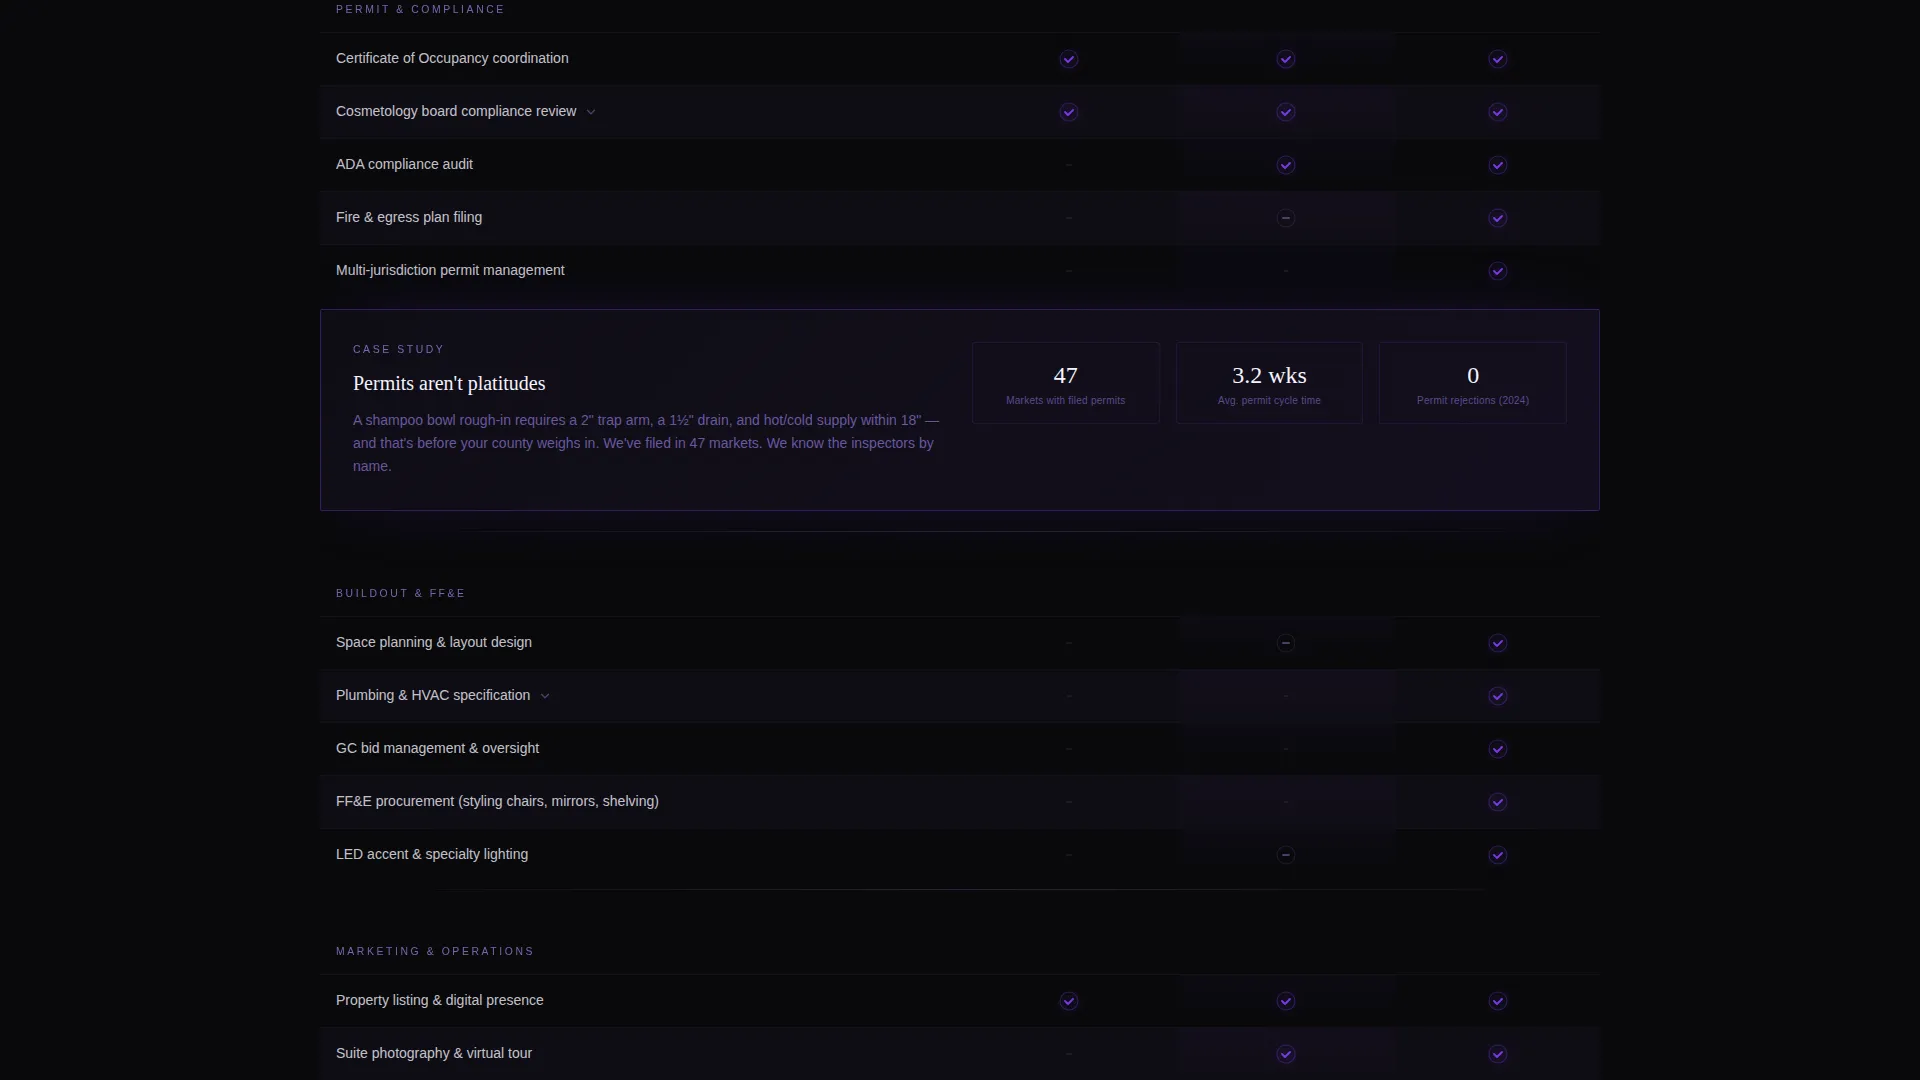Click middle-column partial icon for LED accent & specialty lighting
This screenshot has width=1920, height=1080.
pyautogui.click(x=1286, y=855)
